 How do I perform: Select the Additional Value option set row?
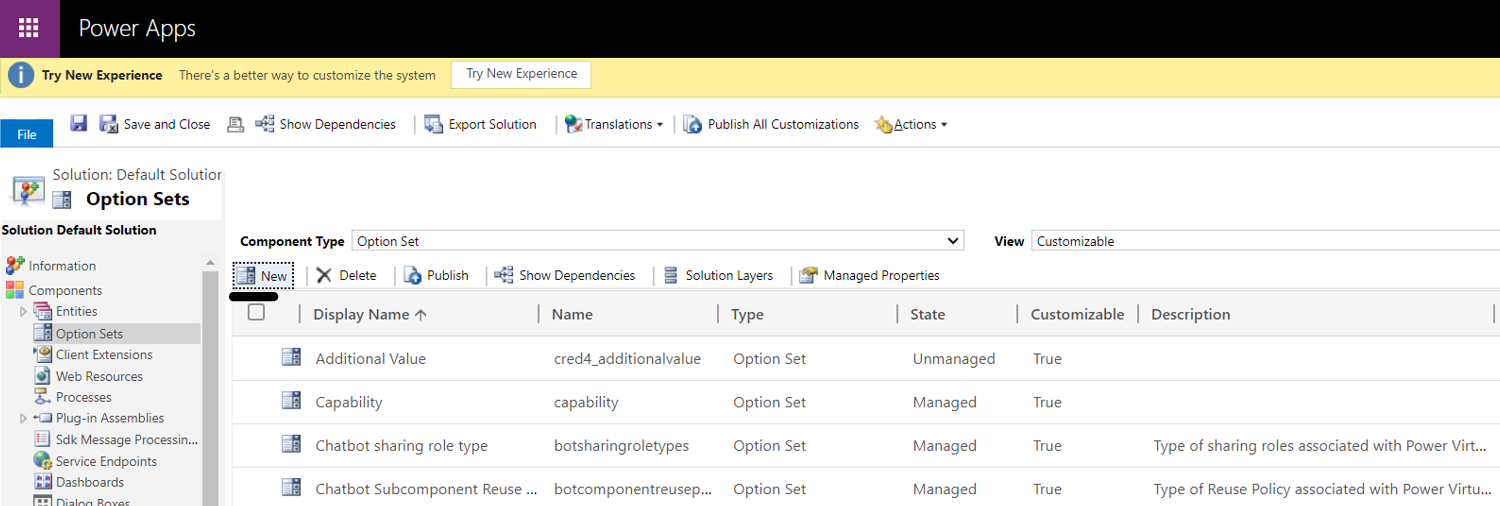[370, 358]
